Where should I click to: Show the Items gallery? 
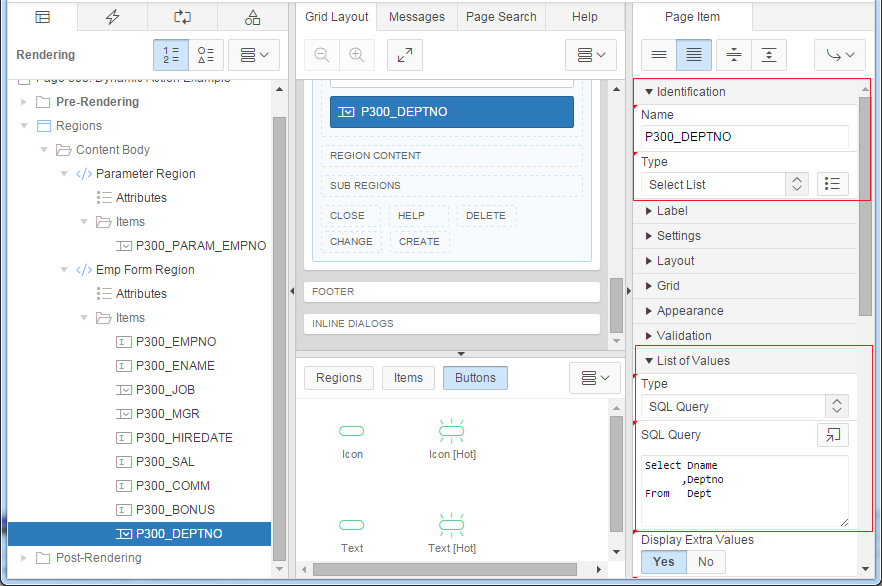[408, 378]
